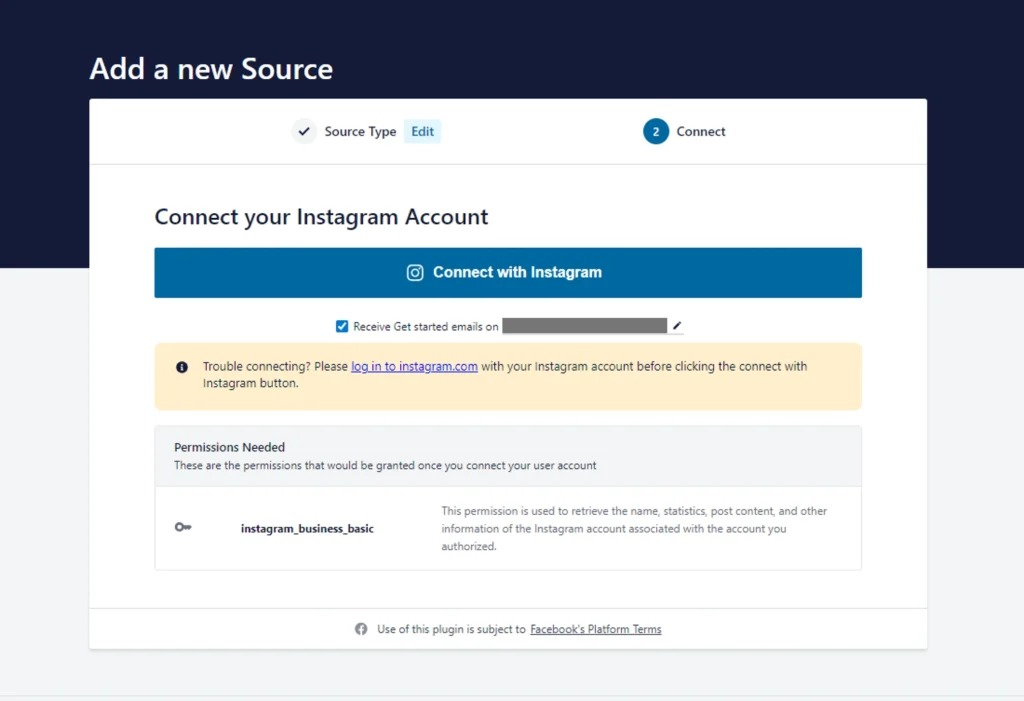
Task: Open the Facebook's Platform Terms link
Action: pos(595,630)
